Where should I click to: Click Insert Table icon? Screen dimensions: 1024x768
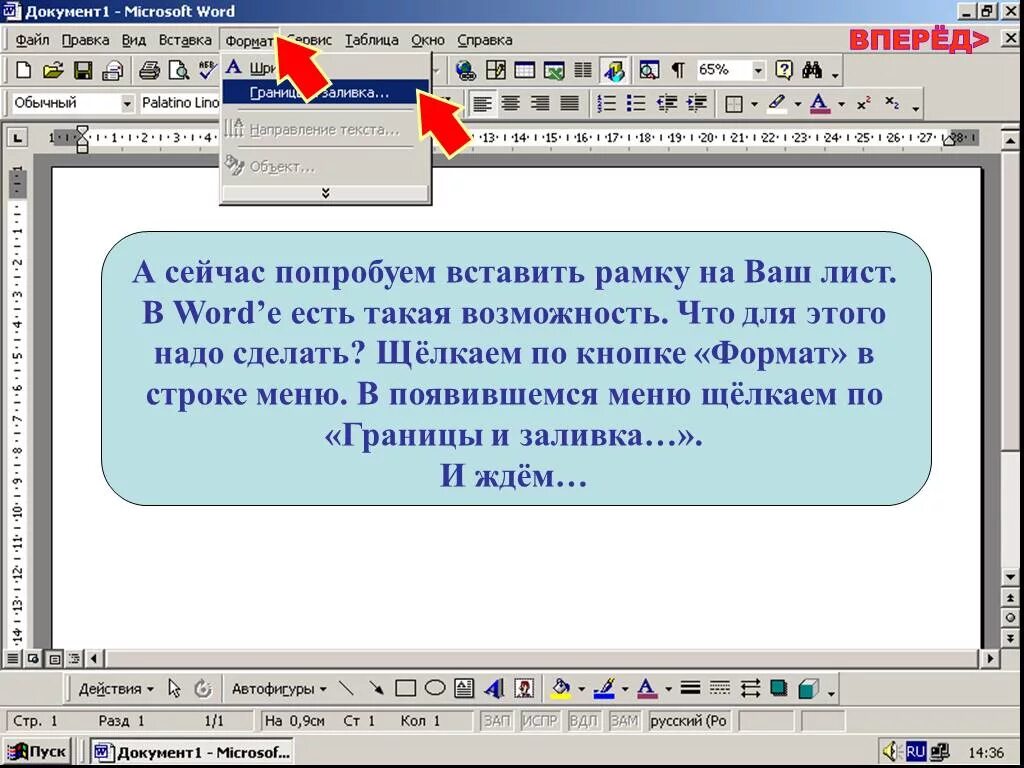(x=524, y=70)
